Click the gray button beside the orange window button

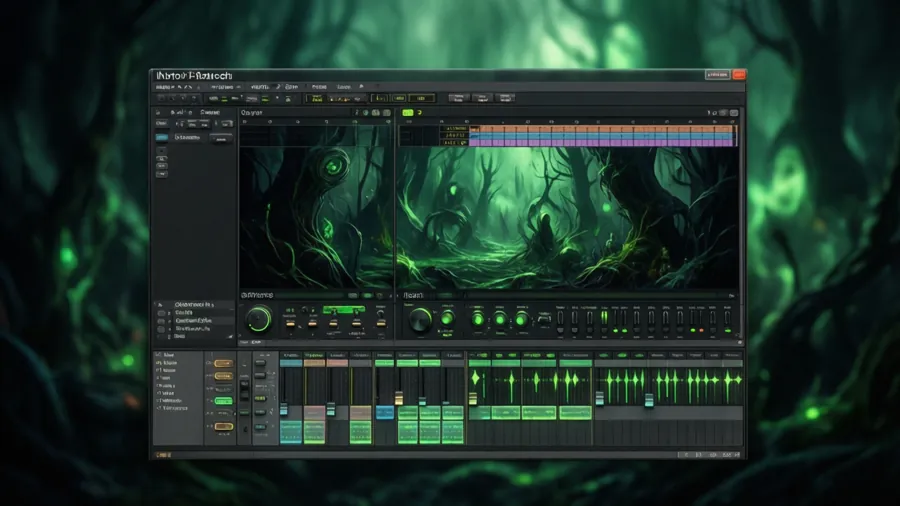[717, 75]
